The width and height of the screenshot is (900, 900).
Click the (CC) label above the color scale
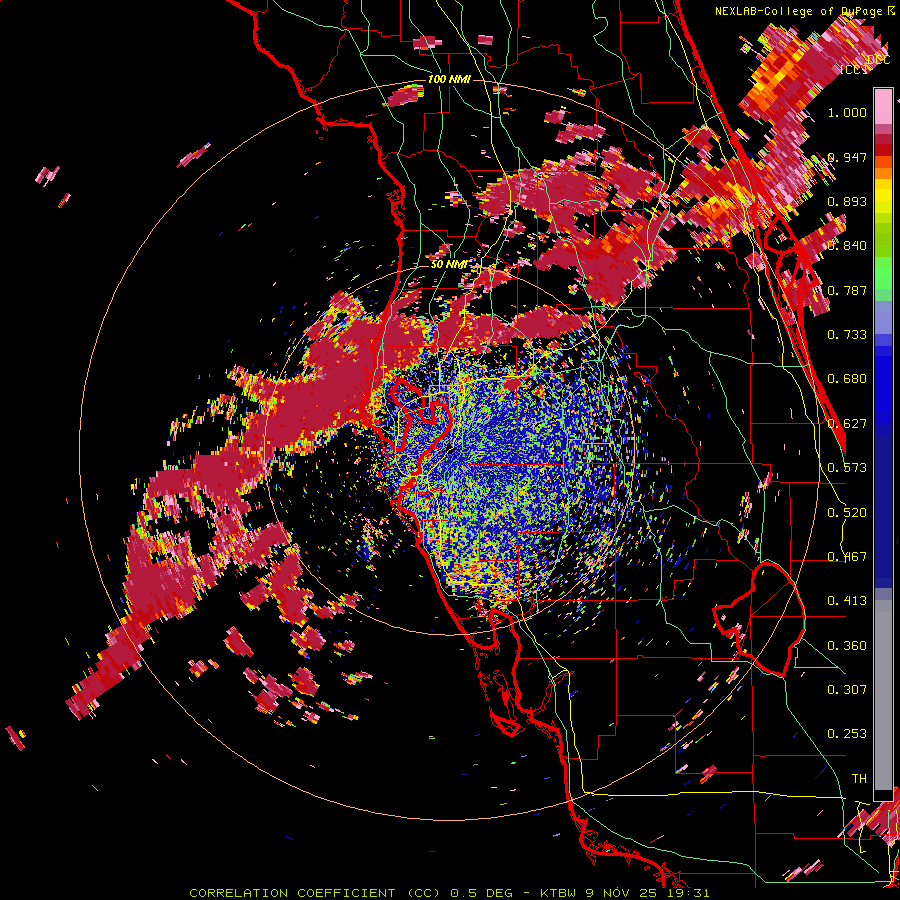coord(854,69)
